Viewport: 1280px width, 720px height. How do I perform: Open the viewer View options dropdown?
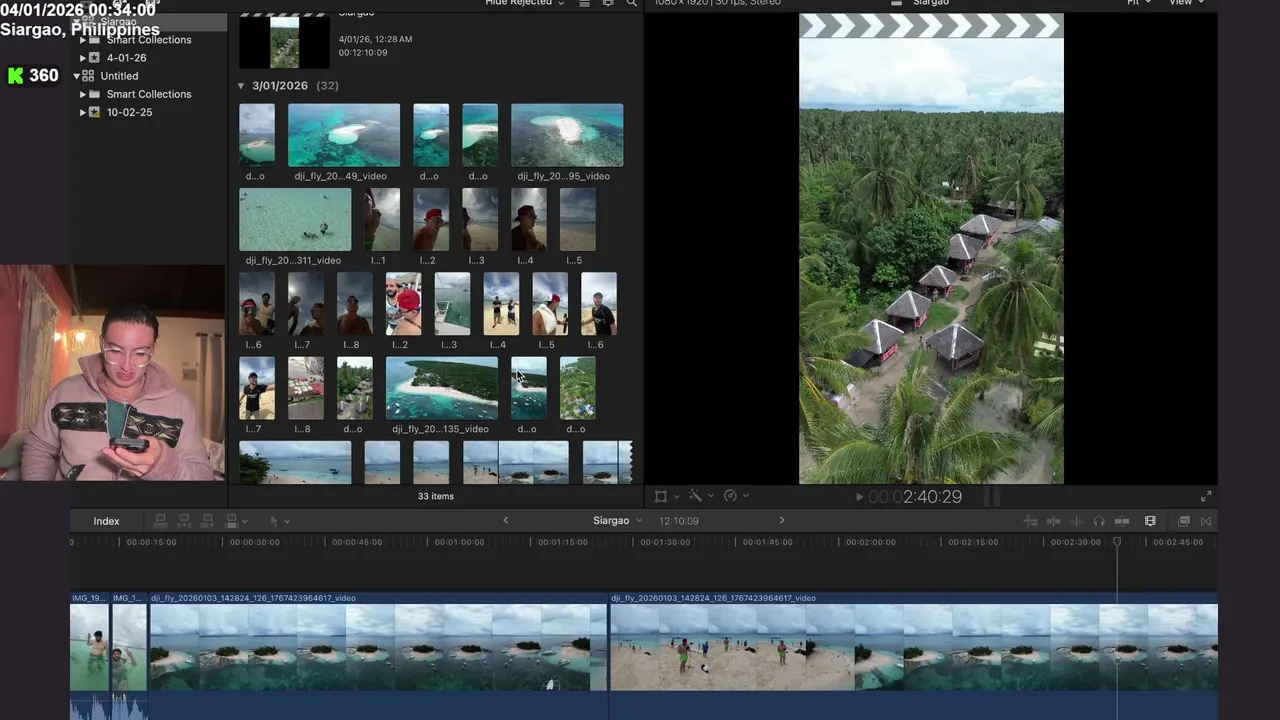coord(1187,3)
